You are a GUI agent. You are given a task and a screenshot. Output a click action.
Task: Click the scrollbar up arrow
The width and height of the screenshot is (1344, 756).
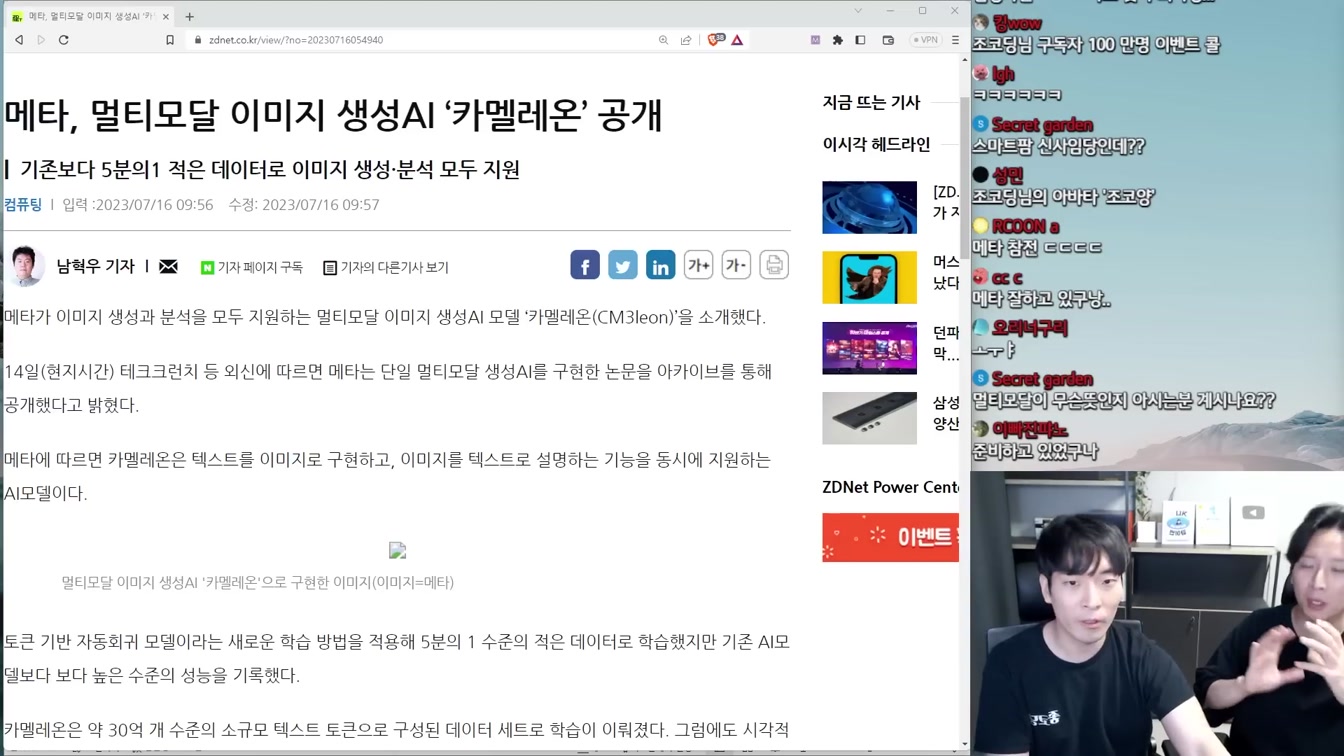[x=964, y=60]
